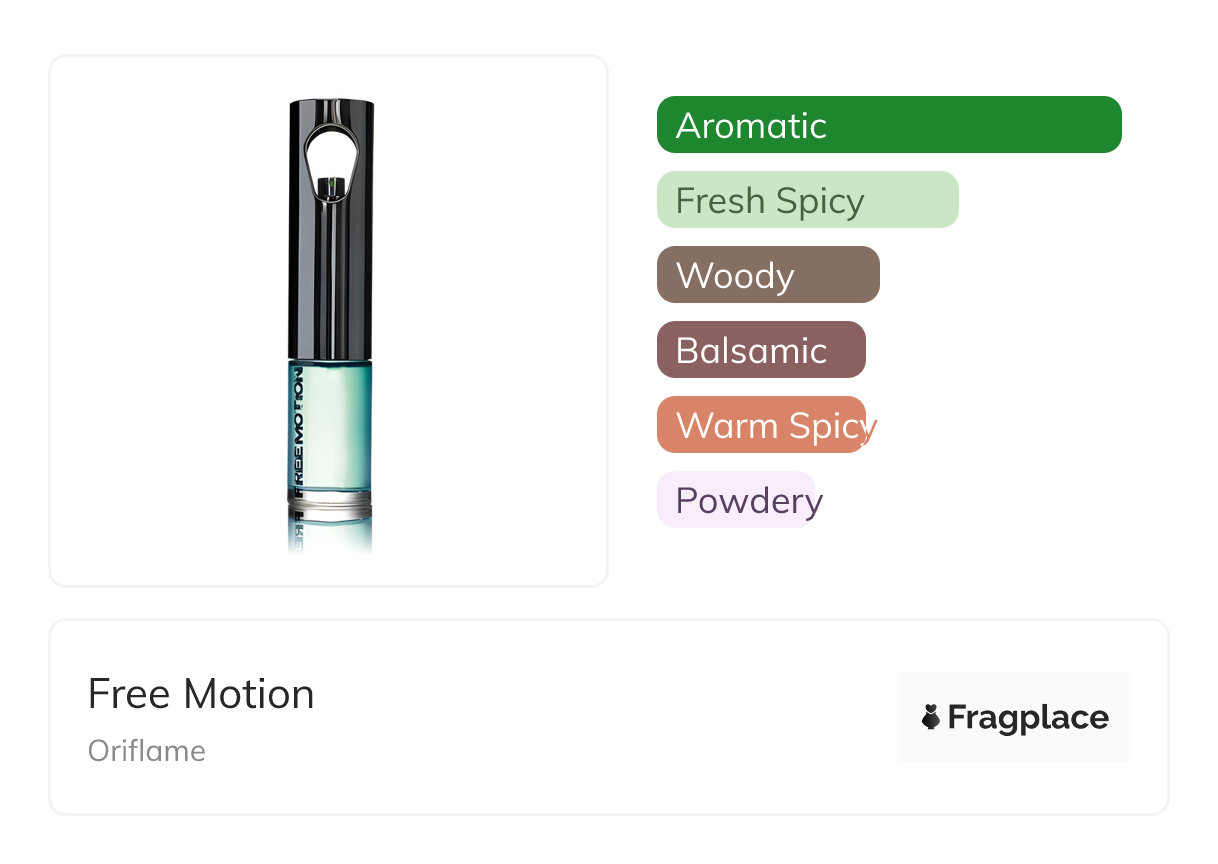Screen dimensions: 1218x864
Task: Select the Aromatic accord bar
Action: (x=888, y=125)
